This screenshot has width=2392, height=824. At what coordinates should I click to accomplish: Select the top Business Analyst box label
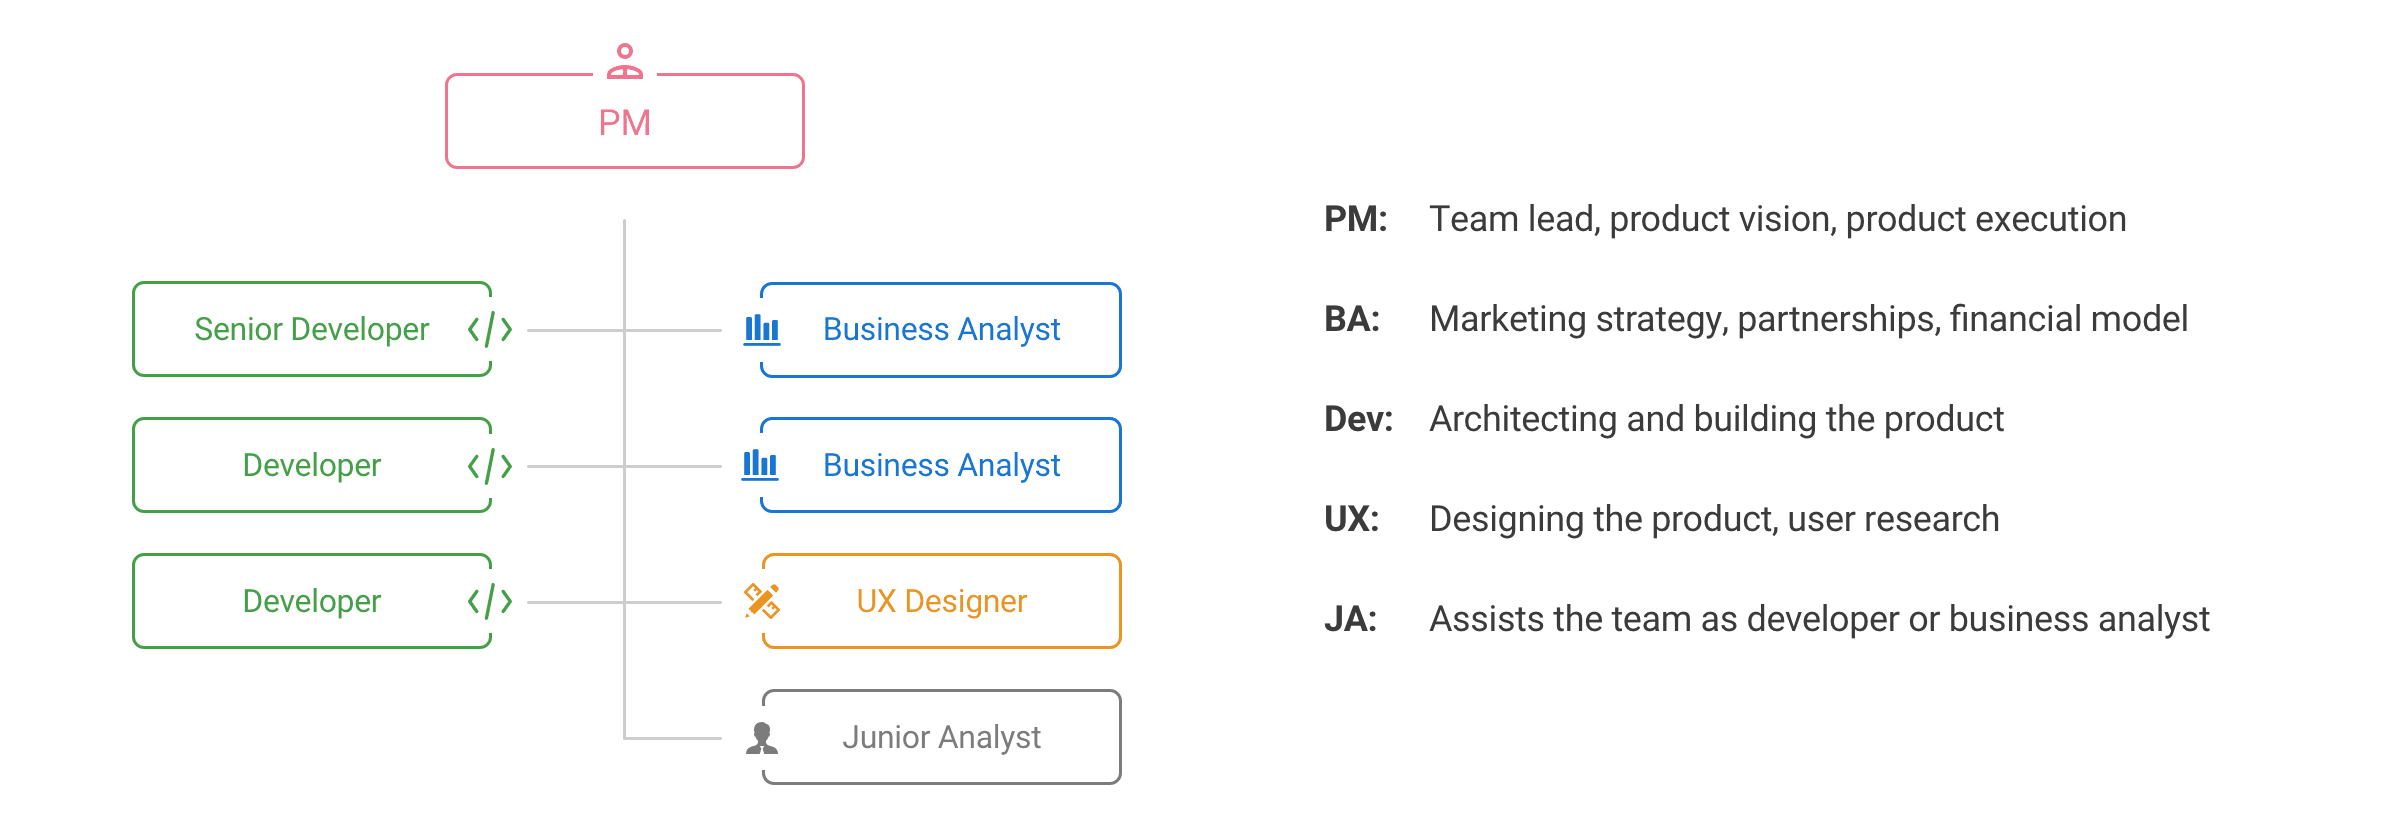(941, 329)
